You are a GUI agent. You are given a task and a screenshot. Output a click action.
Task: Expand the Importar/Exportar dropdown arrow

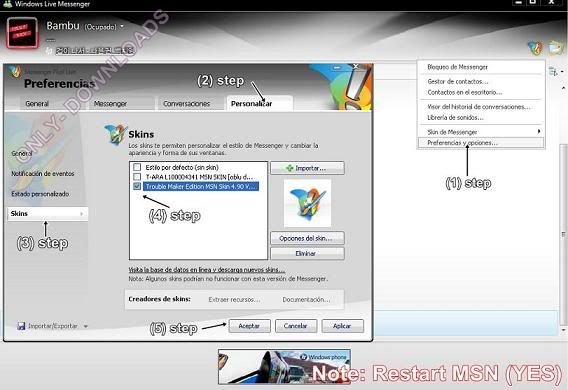click(x=86, y=326)
